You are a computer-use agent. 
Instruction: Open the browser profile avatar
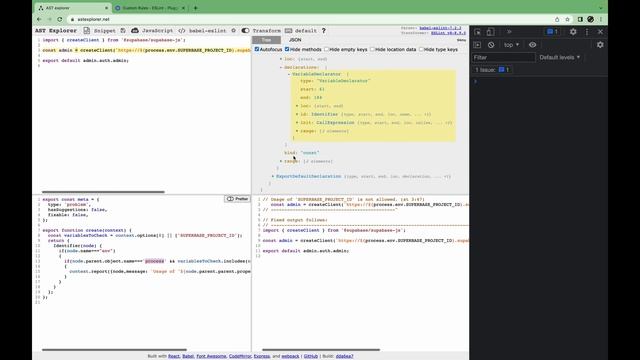pyautogui.click(x=590, y=19)
